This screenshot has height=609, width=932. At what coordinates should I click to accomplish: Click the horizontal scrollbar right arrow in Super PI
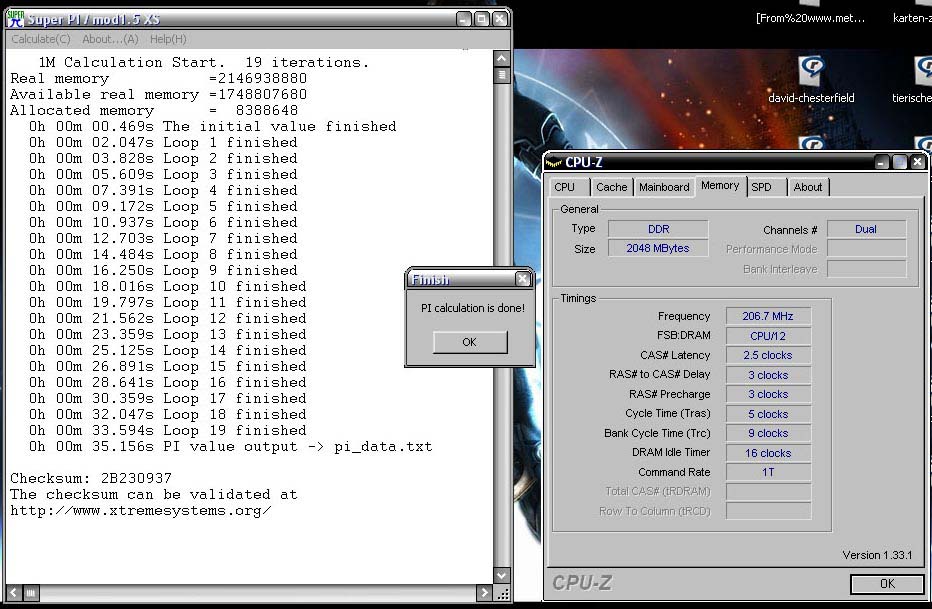point(484,592)
